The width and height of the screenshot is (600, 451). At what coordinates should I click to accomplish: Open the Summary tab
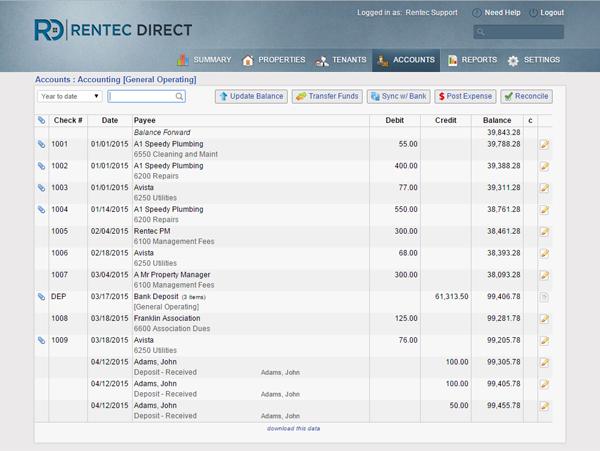point(204,60)
